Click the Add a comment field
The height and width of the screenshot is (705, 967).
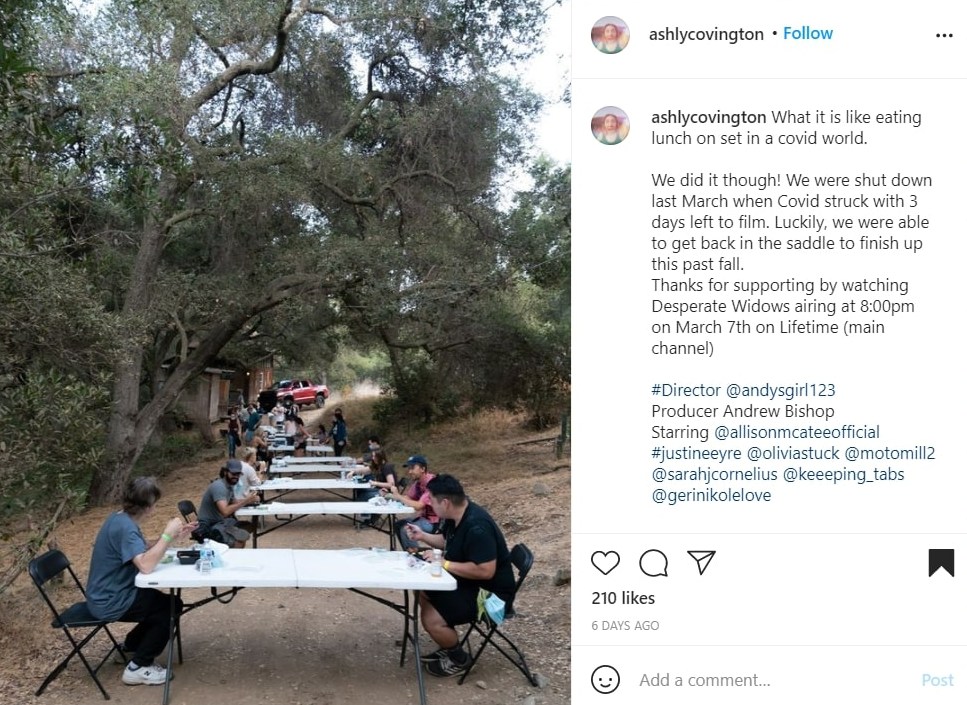[x=774, y=680]
